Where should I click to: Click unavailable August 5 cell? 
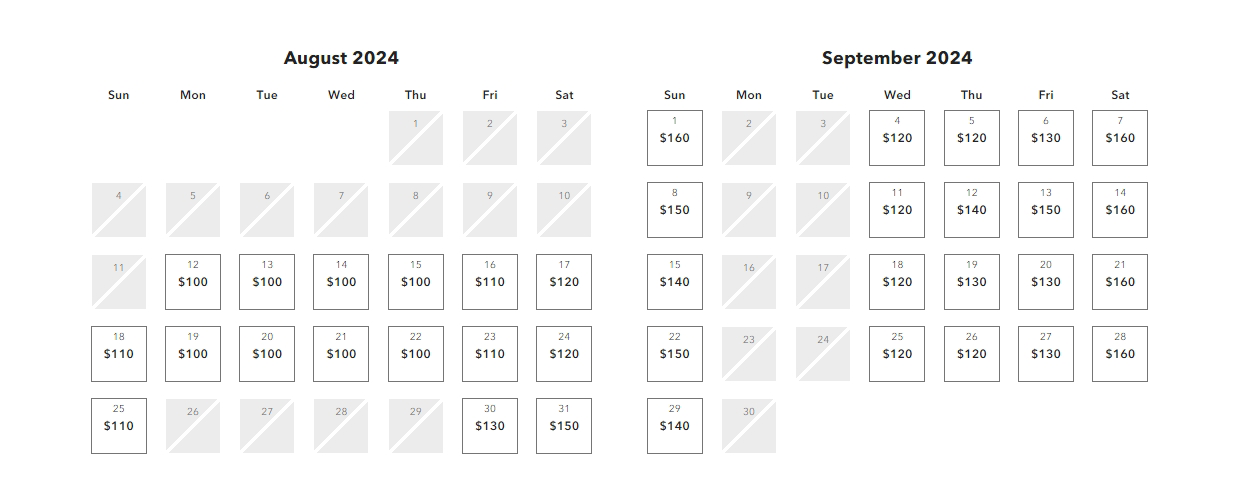pos(193,210)
